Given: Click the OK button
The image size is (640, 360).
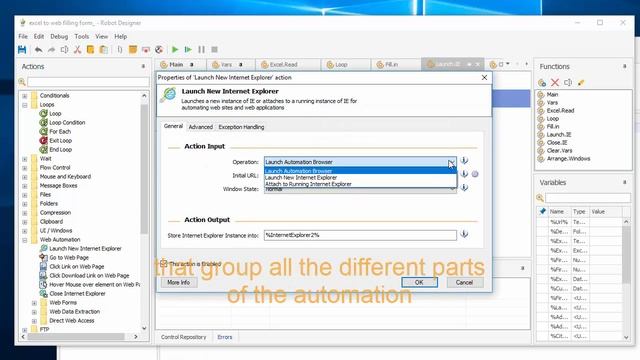Looking at the screenshot, I should click(419, 282).
